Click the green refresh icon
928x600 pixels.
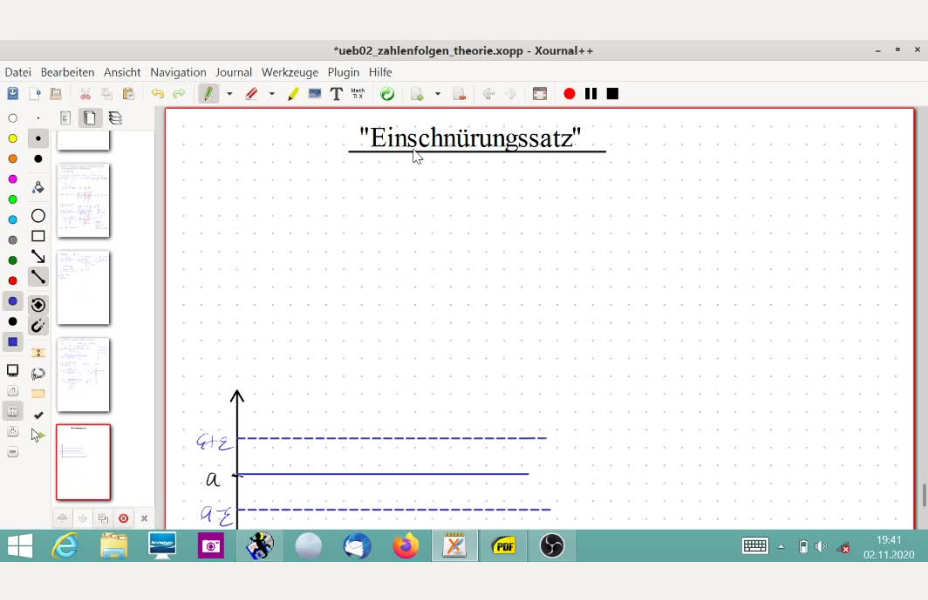pyautogui.click(x=387, y=93)
